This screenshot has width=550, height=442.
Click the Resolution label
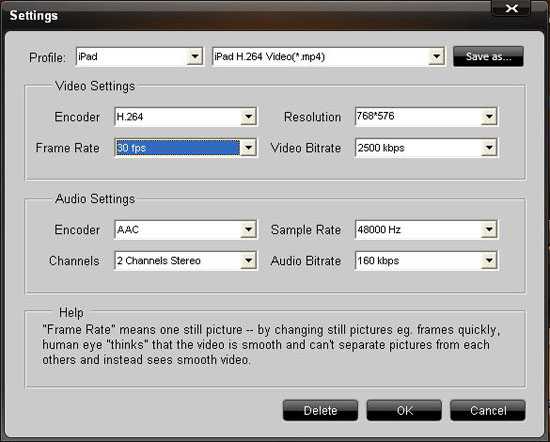pos(313,117)
